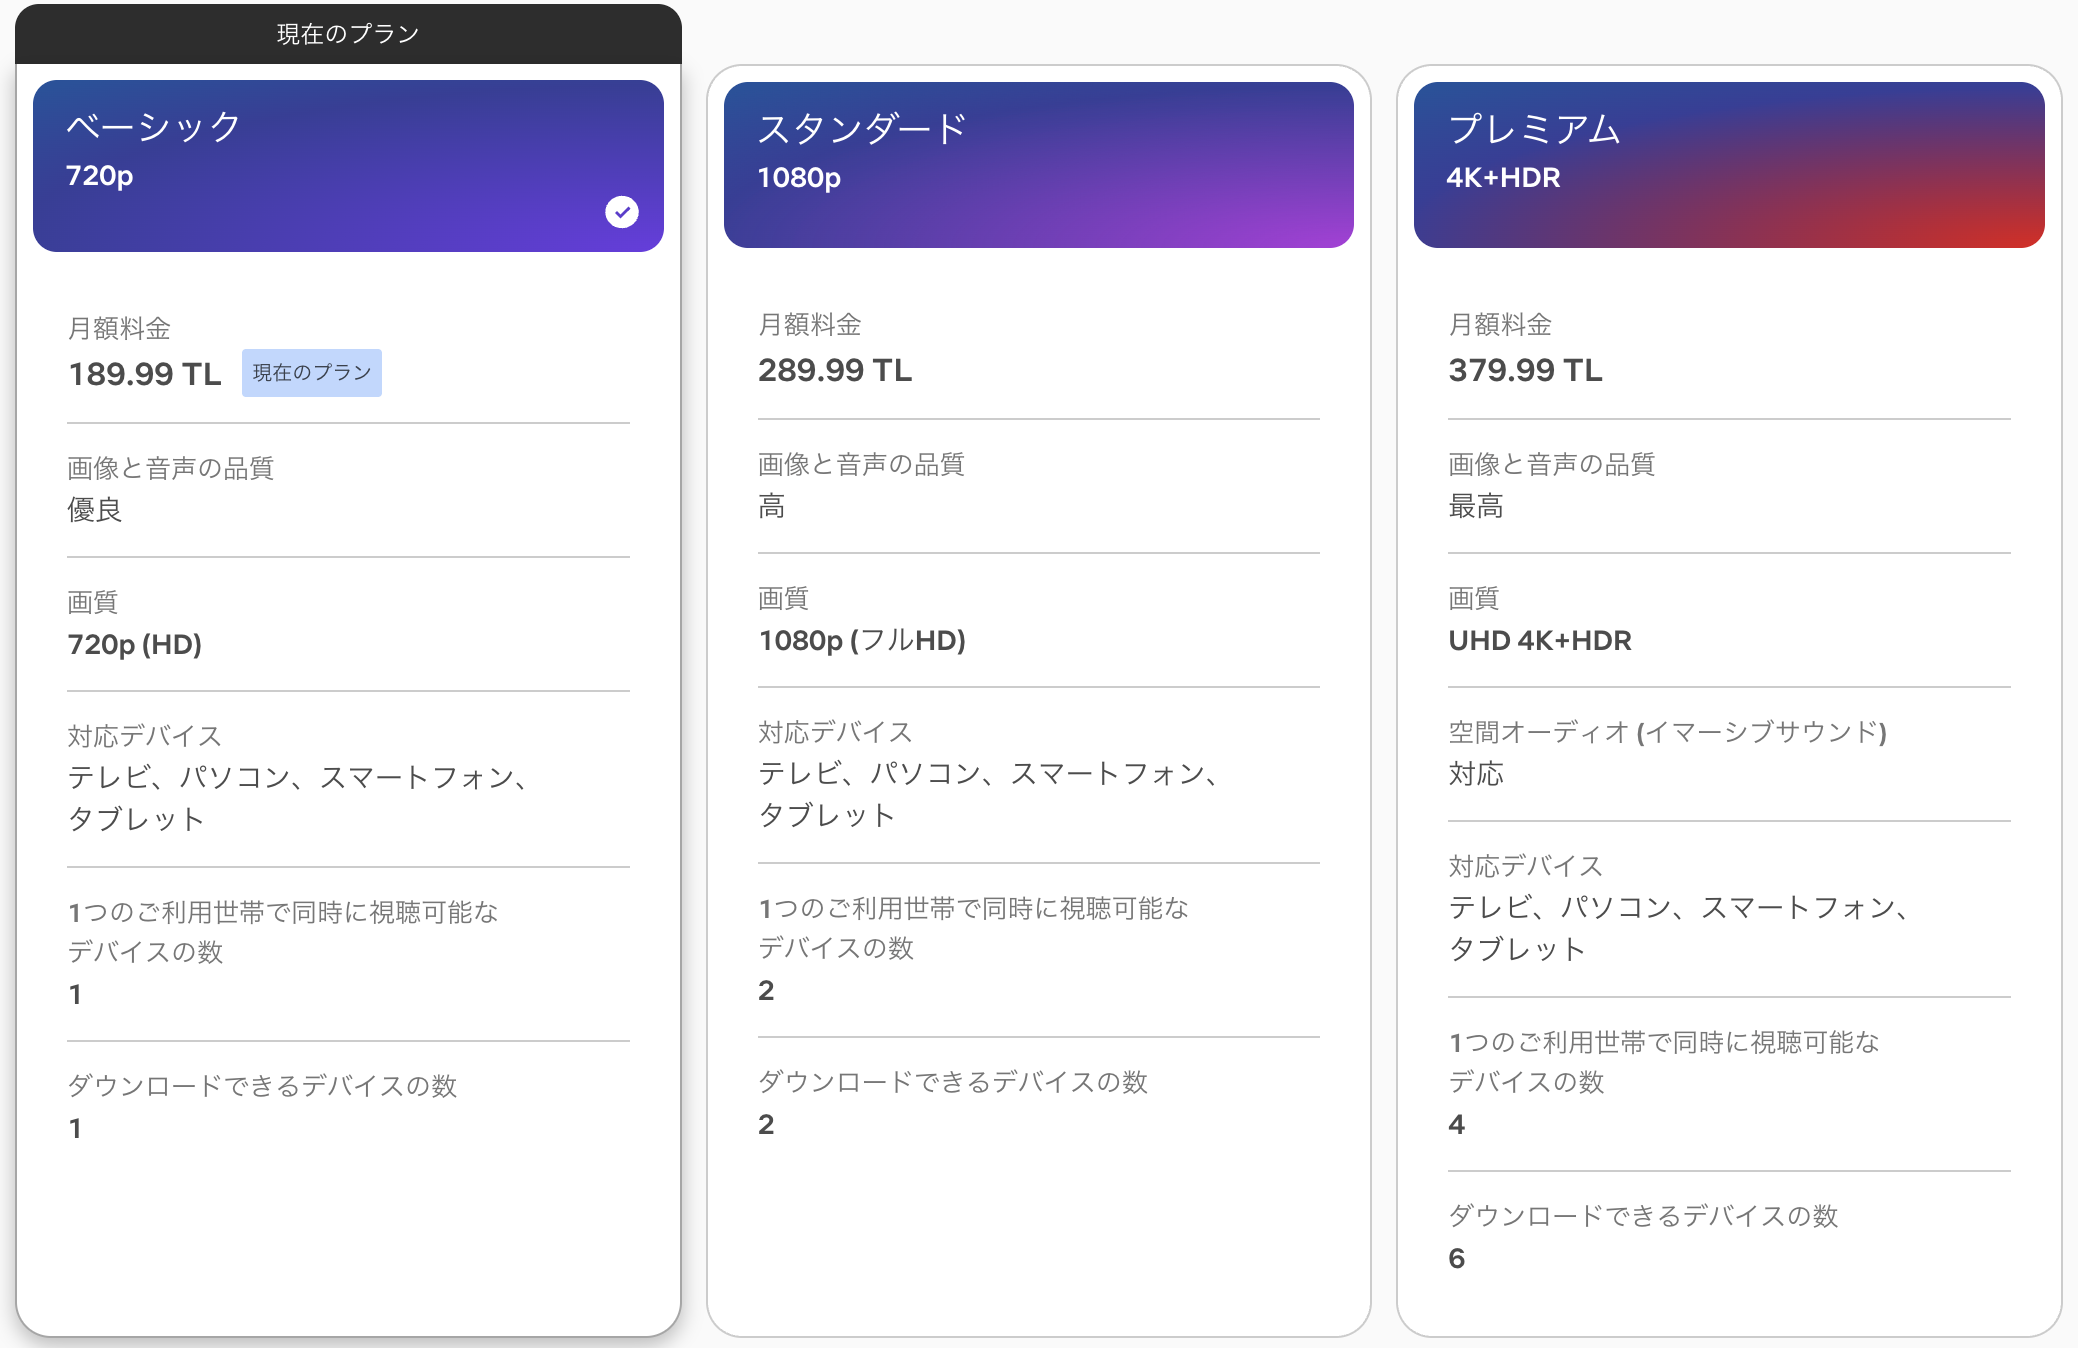
Task: Click the white checkmark on ベーシック card
Action: pos(622,212)
